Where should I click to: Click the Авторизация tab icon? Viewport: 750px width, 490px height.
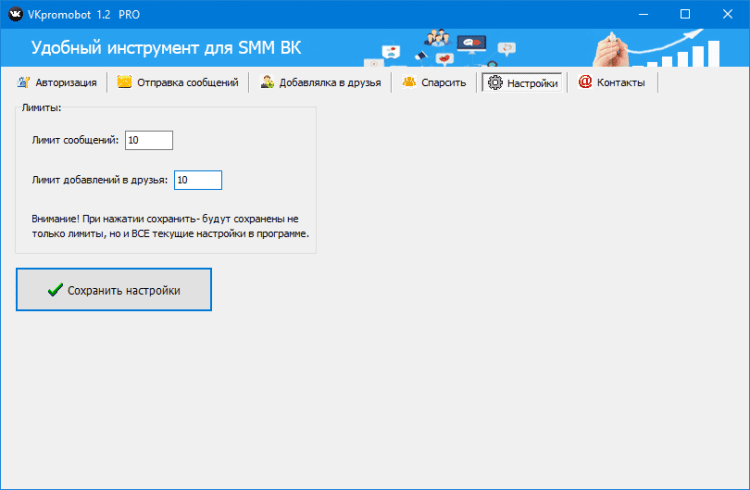tap(23, 82)
